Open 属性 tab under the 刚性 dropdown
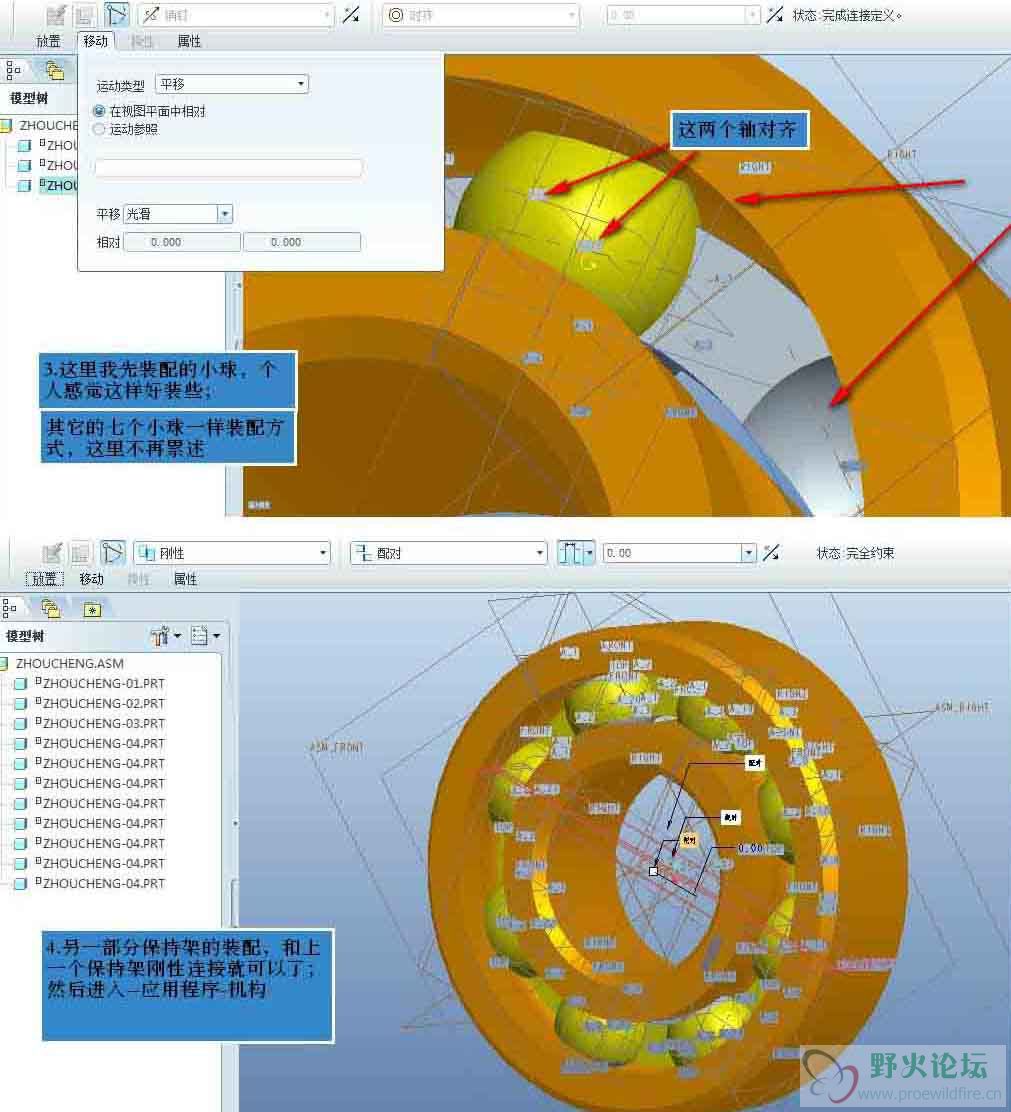Viewport: 1011px width, 1112px height. (185, 579)
